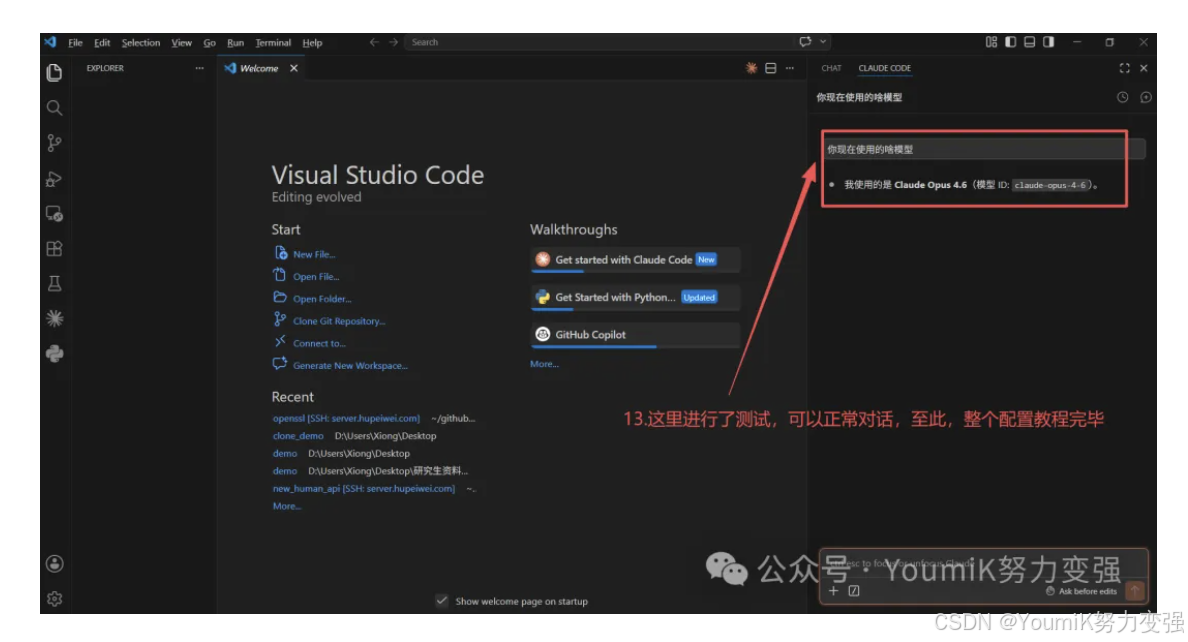
Task: Open the Terminal menu
Action: 273,42
